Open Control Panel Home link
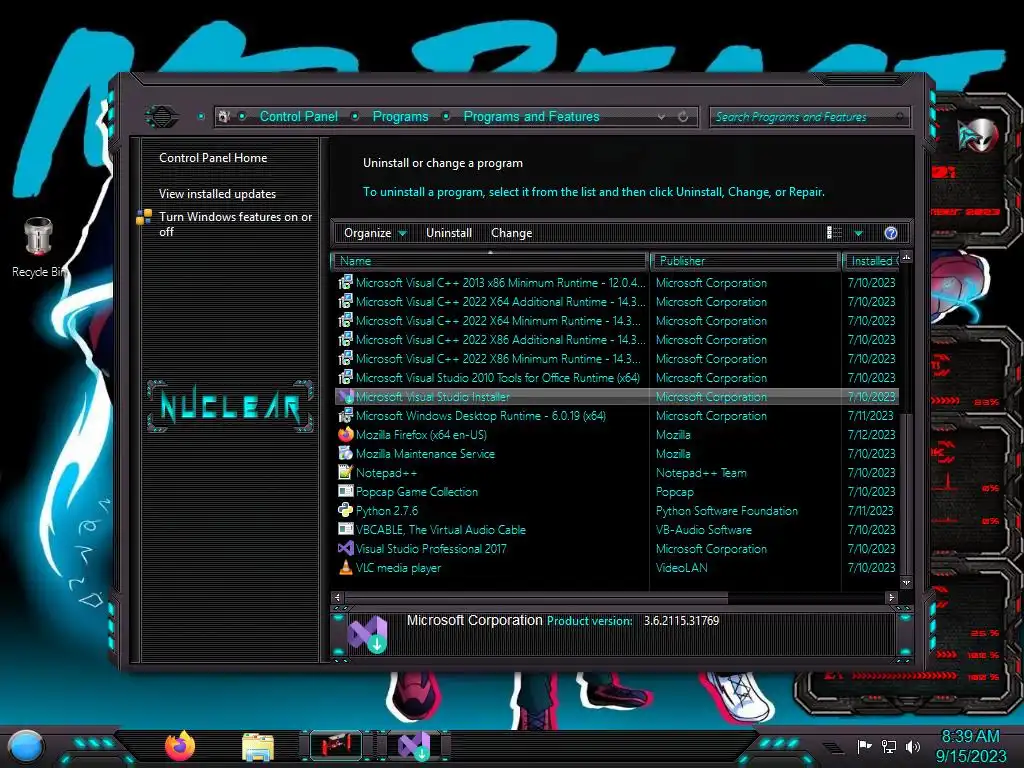 pos(213,158)
